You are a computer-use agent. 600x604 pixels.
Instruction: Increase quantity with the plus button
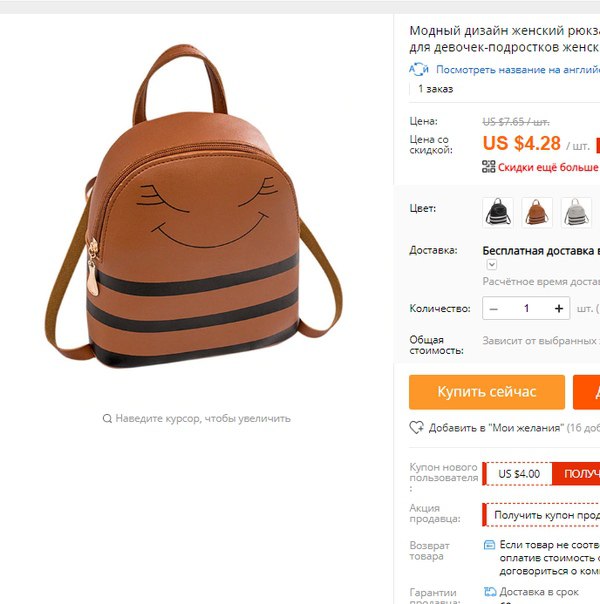pos(559,309)
